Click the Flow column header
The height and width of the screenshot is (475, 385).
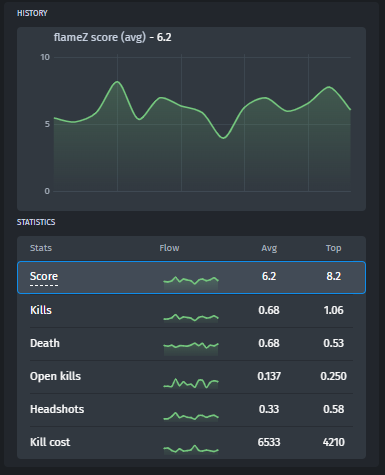(169, 248)
